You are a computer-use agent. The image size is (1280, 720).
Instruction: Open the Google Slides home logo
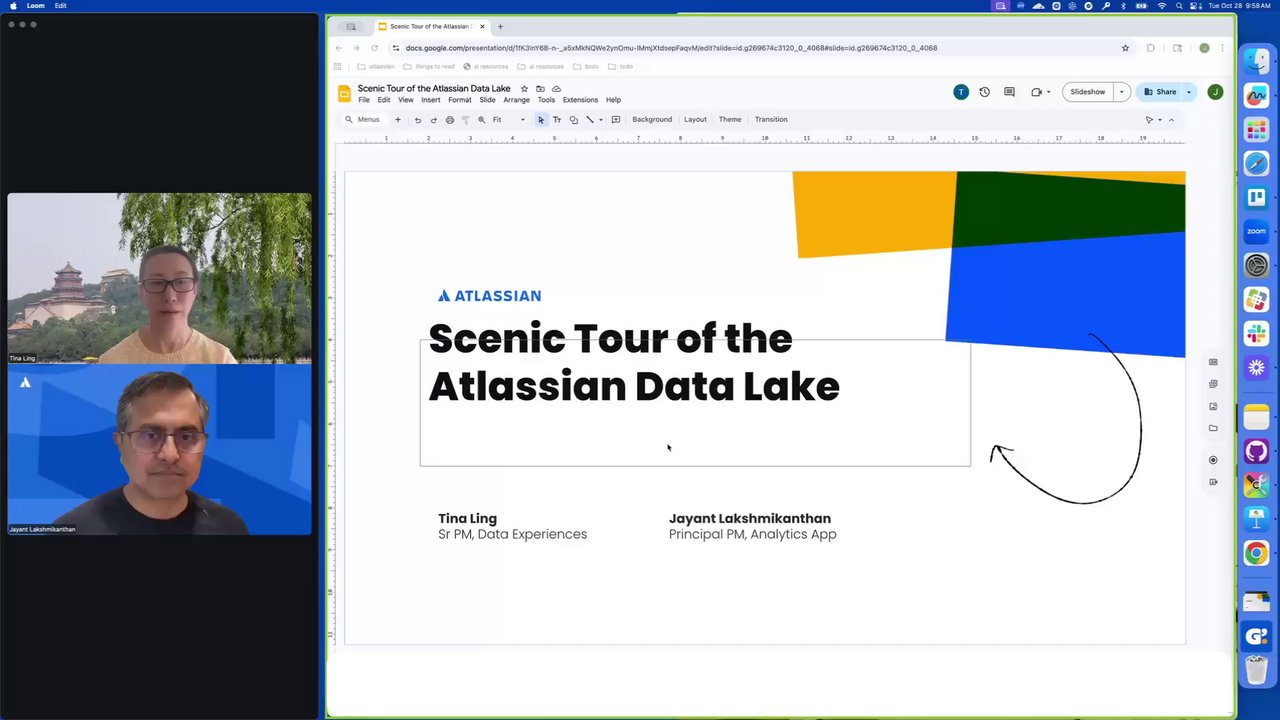[x=344, y=94]
